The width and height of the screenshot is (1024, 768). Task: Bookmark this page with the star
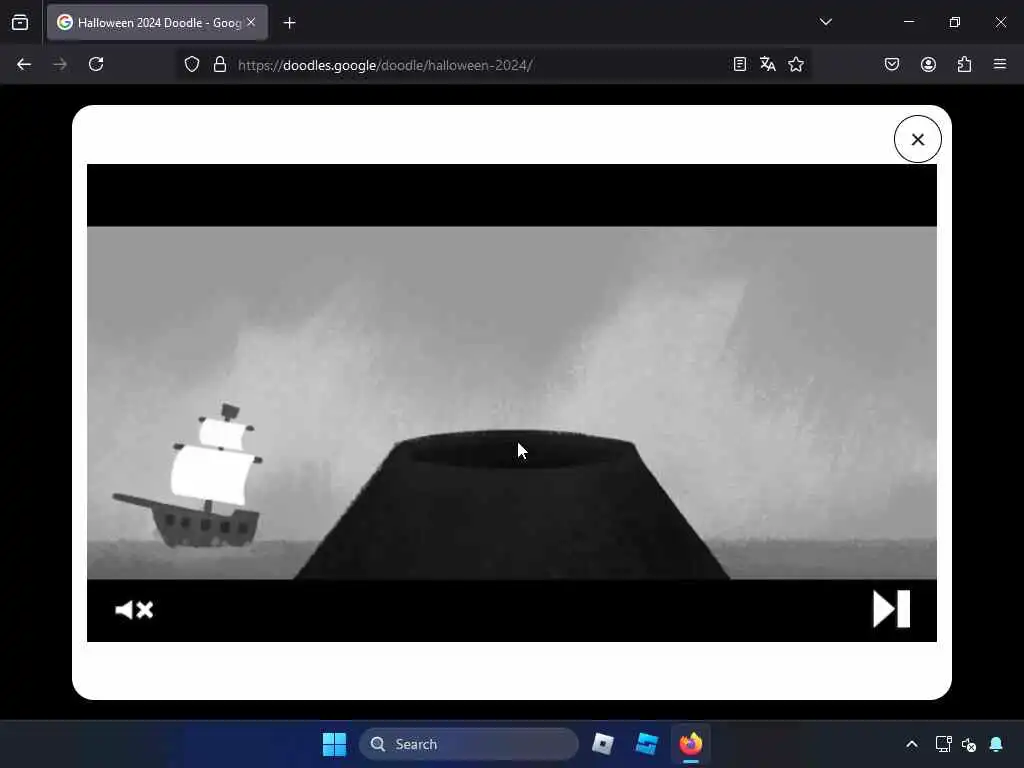(x=795, y=64)
